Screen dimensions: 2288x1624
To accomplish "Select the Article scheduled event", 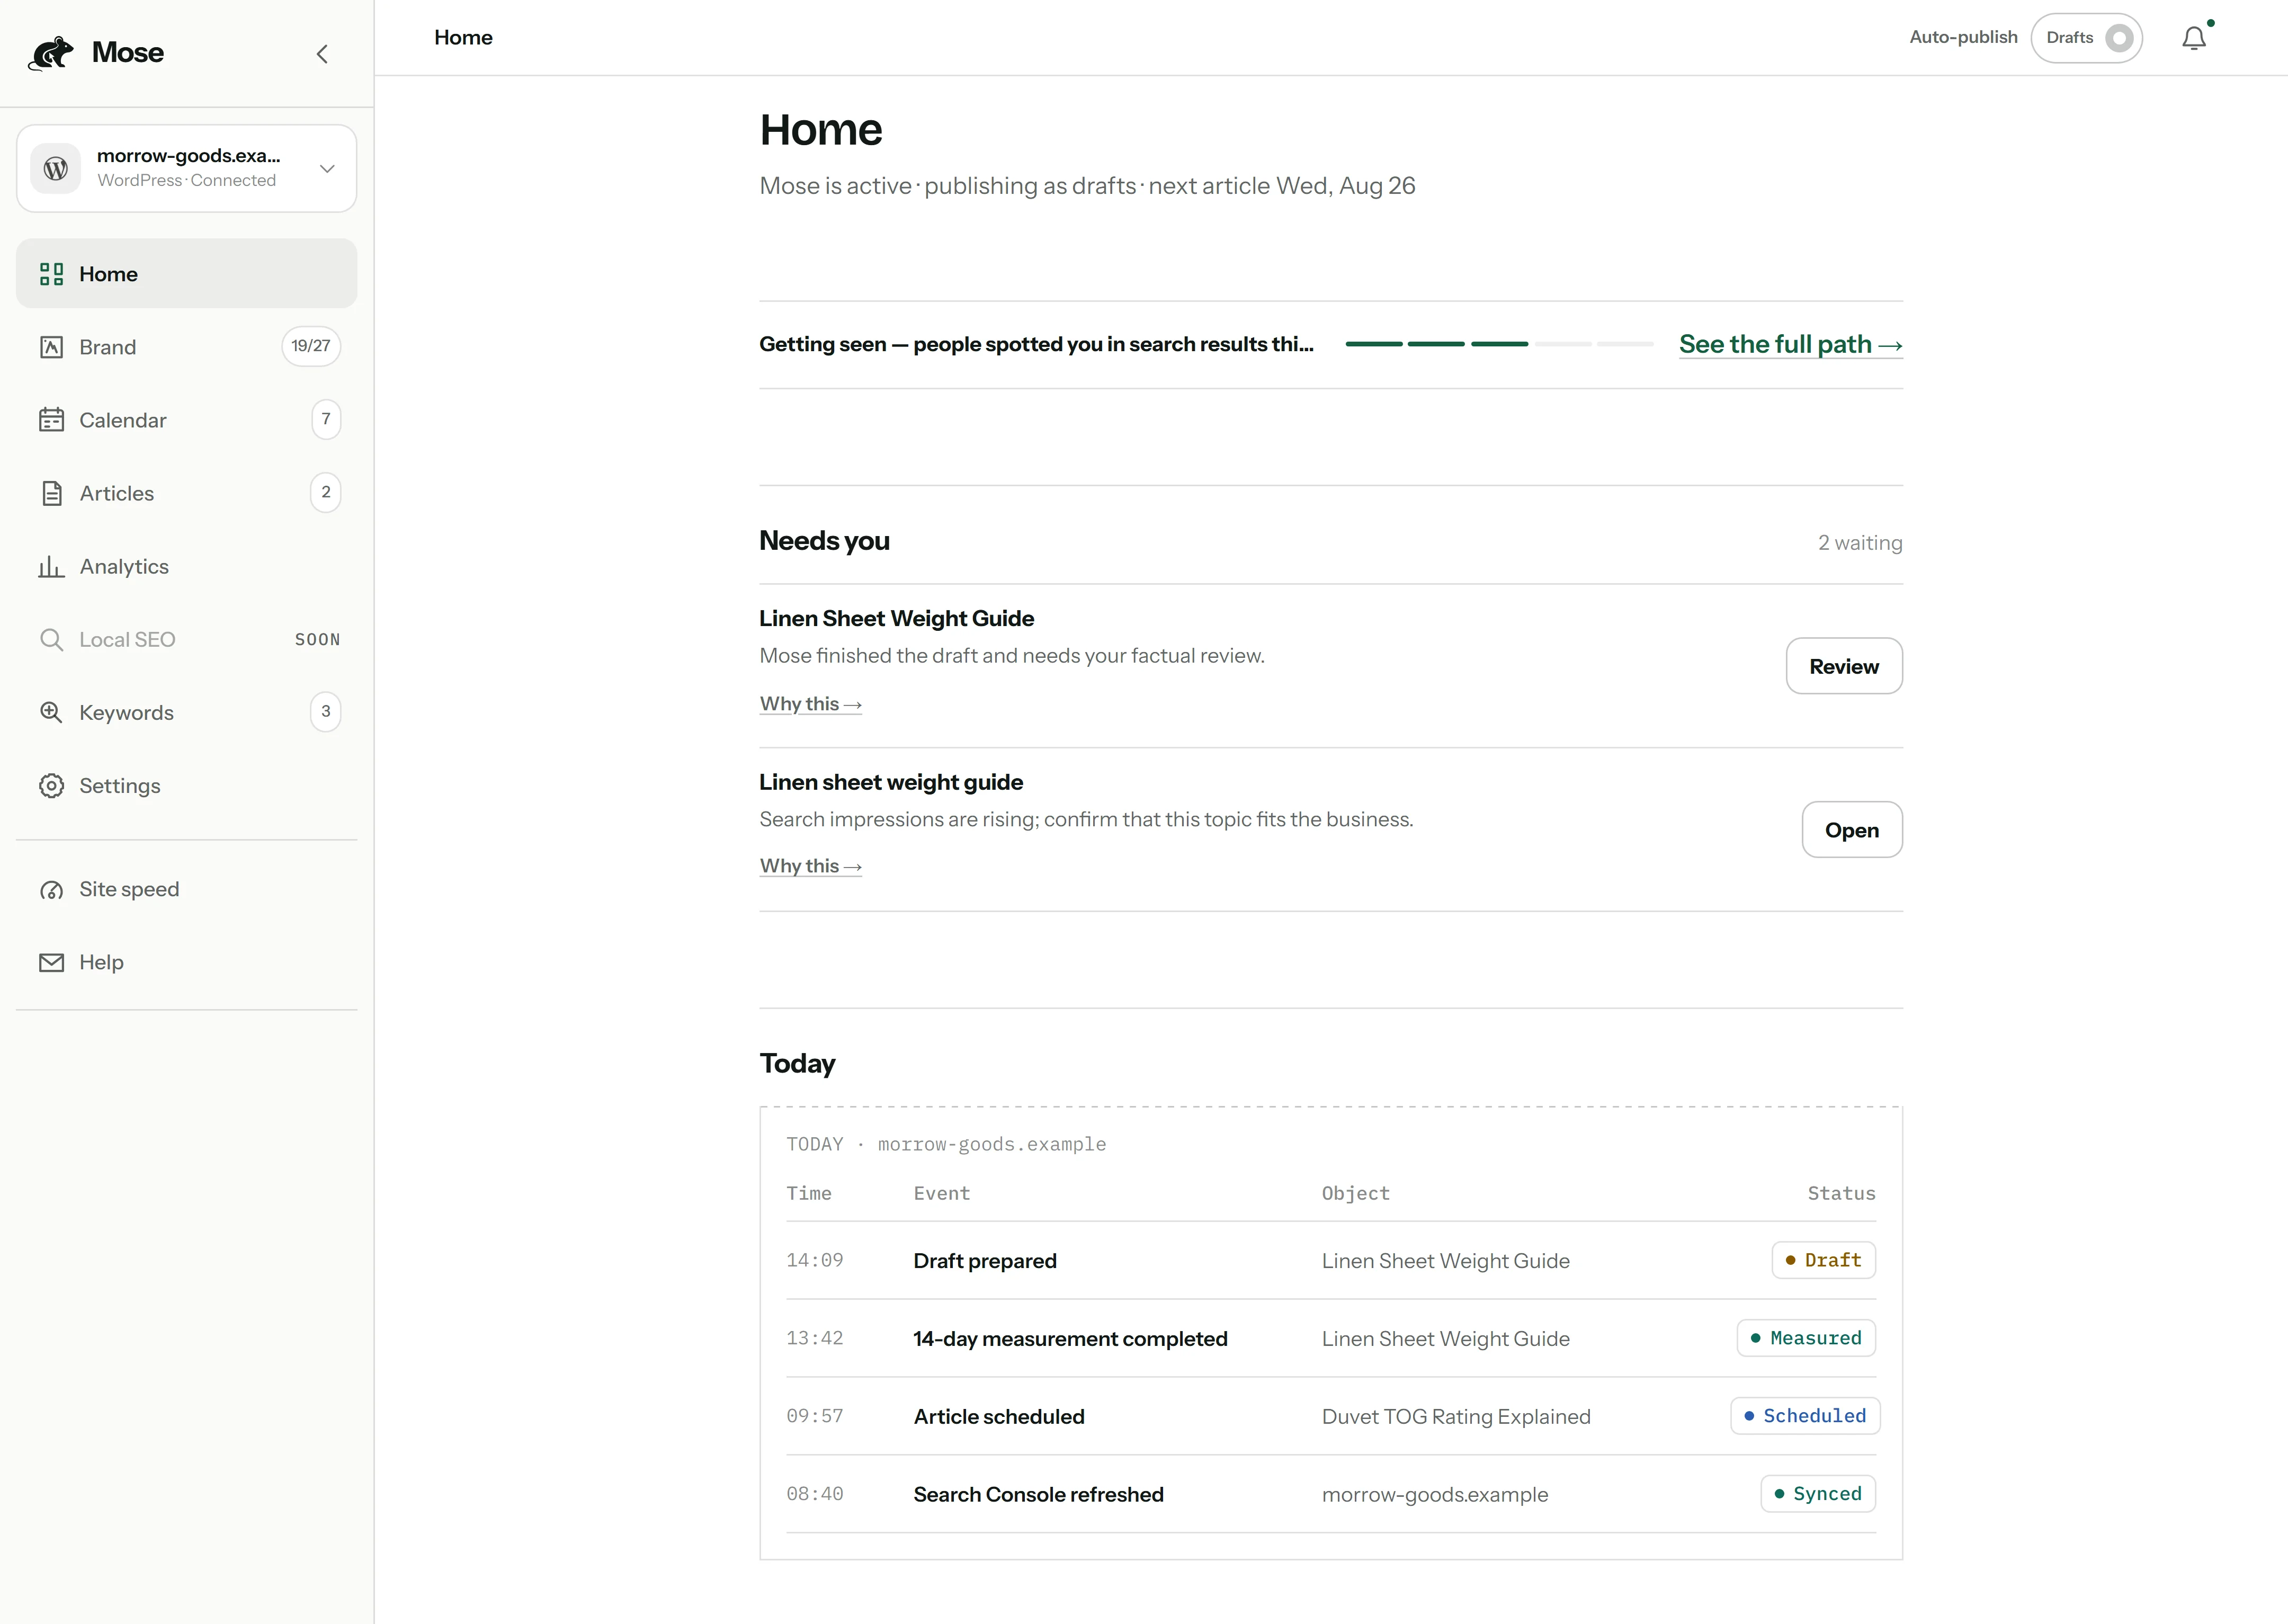I will pyautogui.click(x=999, y=1417).
